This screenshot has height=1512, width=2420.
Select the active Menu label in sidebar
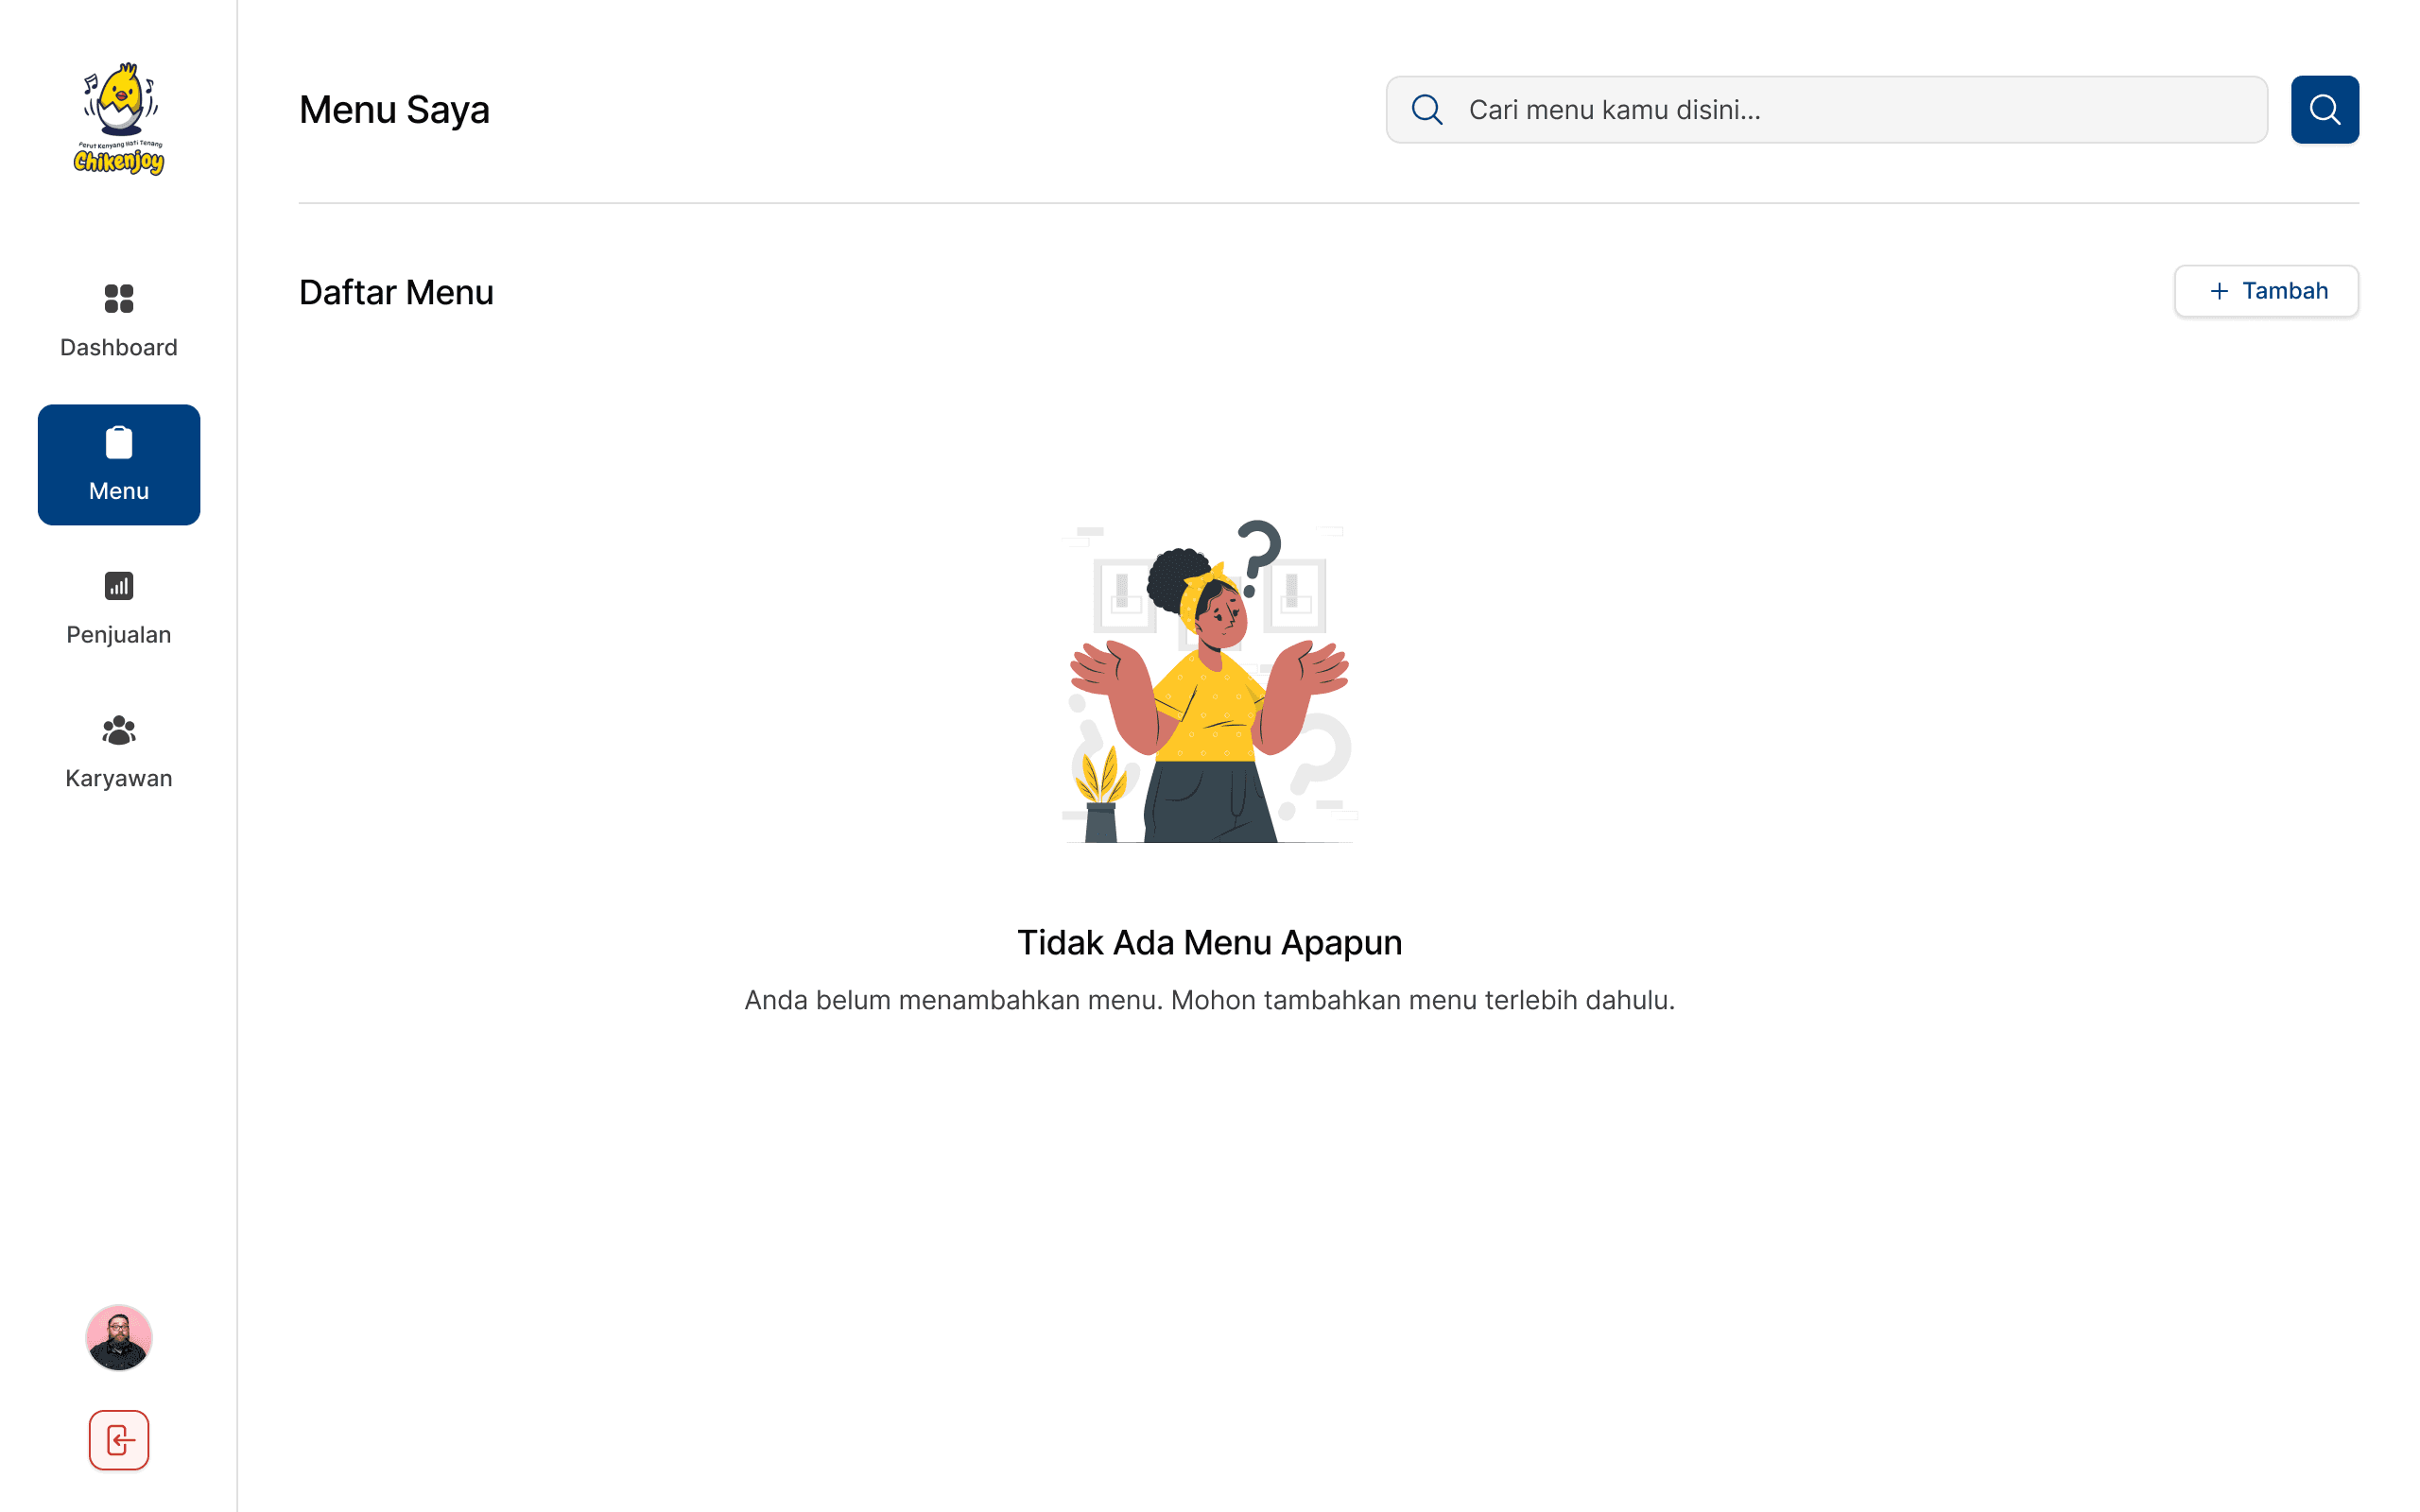119,491
